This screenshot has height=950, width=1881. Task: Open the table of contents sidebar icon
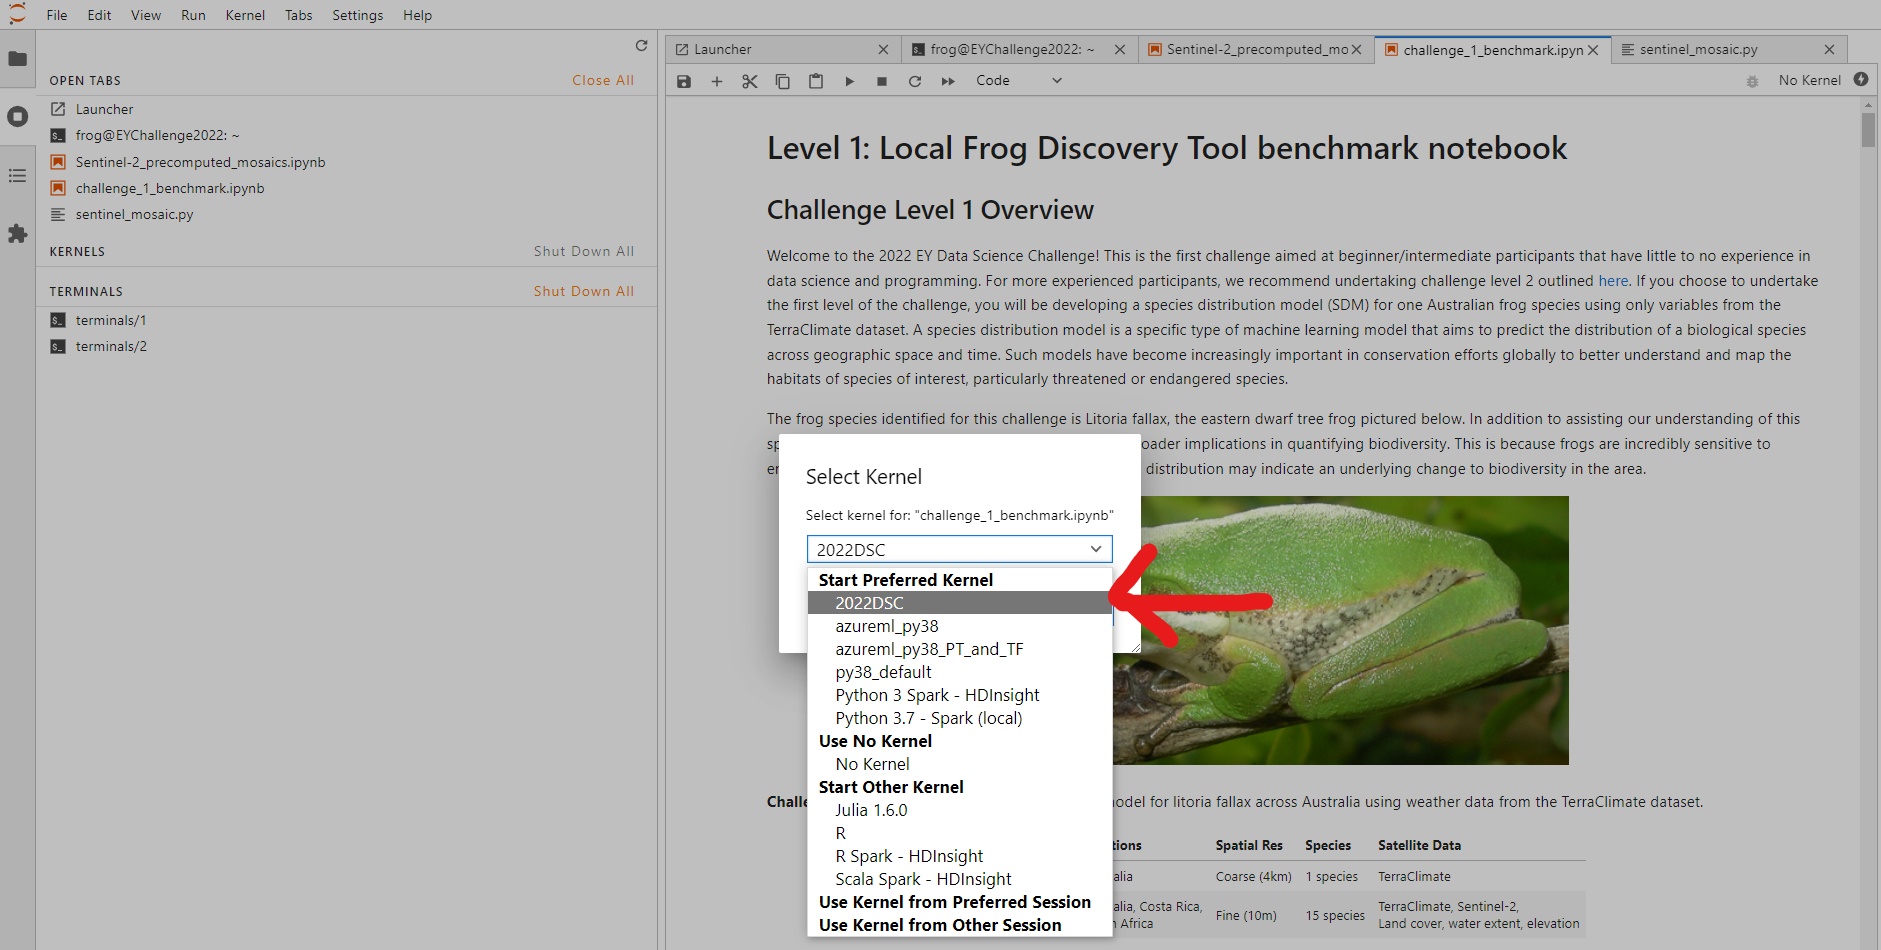pos(17,176)
